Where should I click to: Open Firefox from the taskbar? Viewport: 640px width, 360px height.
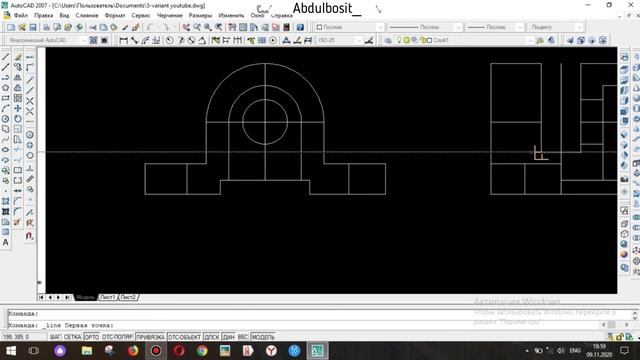click(x=133, y=351)
